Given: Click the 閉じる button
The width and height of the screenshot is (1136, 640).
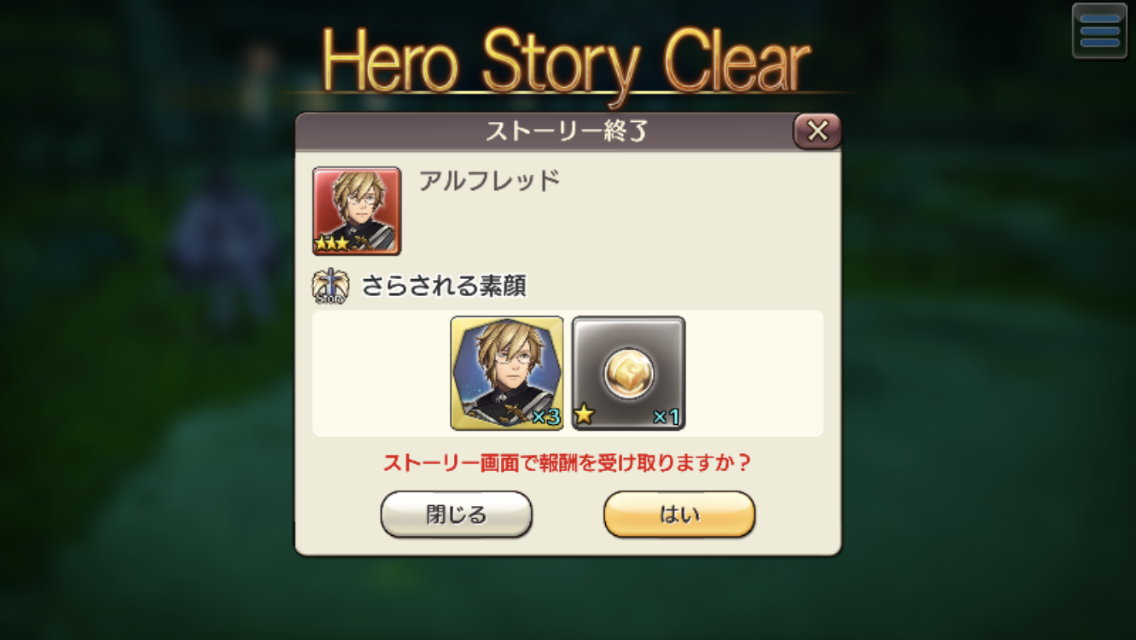Looking at the screenshot, I should click(x=456, y=514).
